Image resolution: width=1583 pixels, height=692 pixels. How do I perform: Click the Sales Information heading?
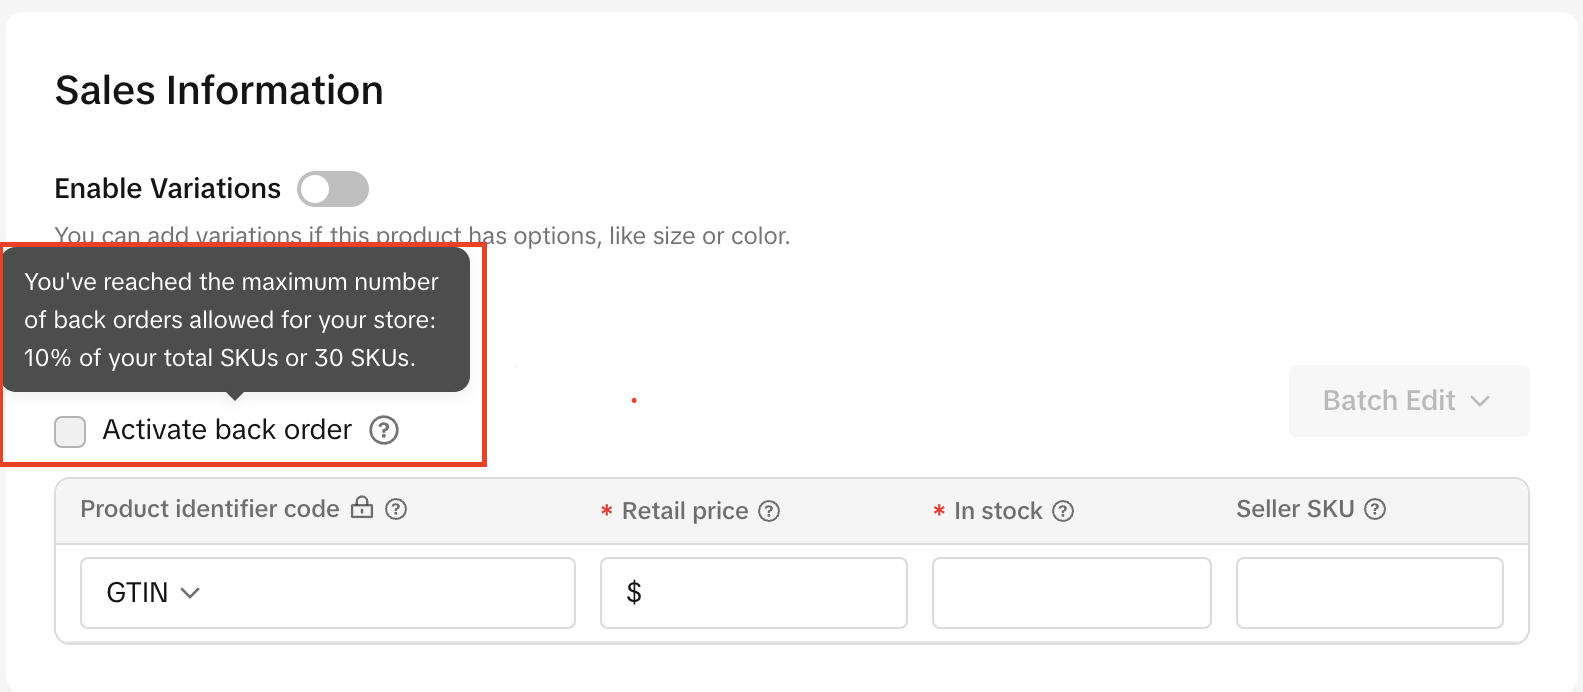tap(219, 90)
